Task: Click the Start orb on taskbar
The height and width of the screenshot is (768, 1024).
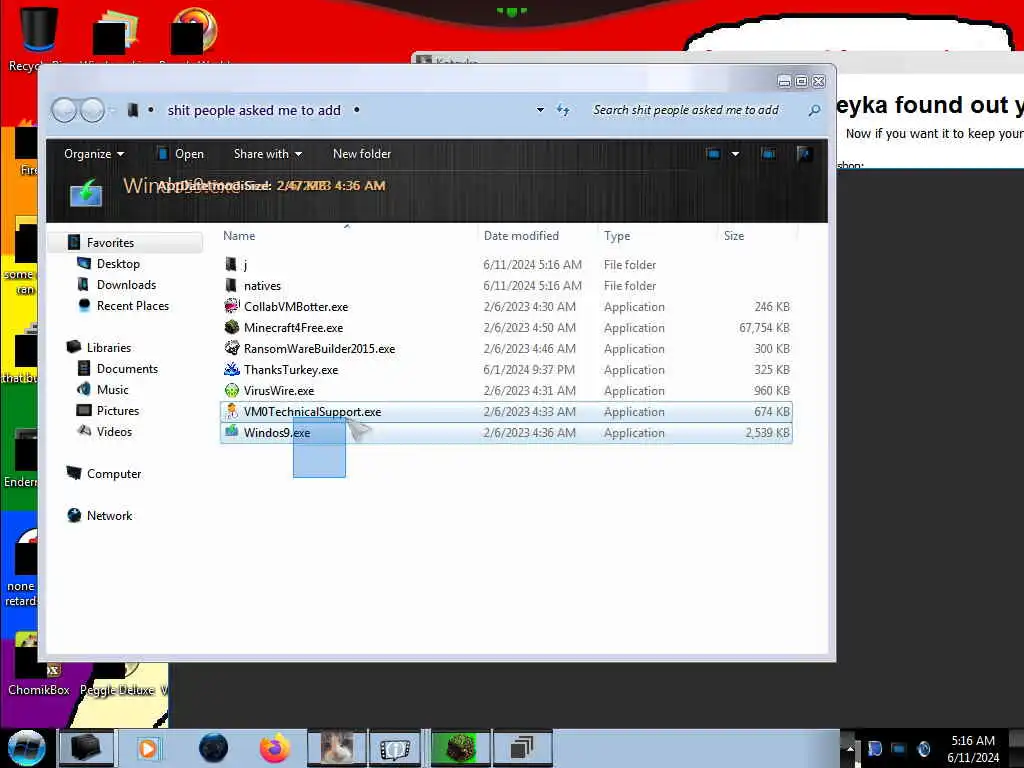Action: coord(26,748)
